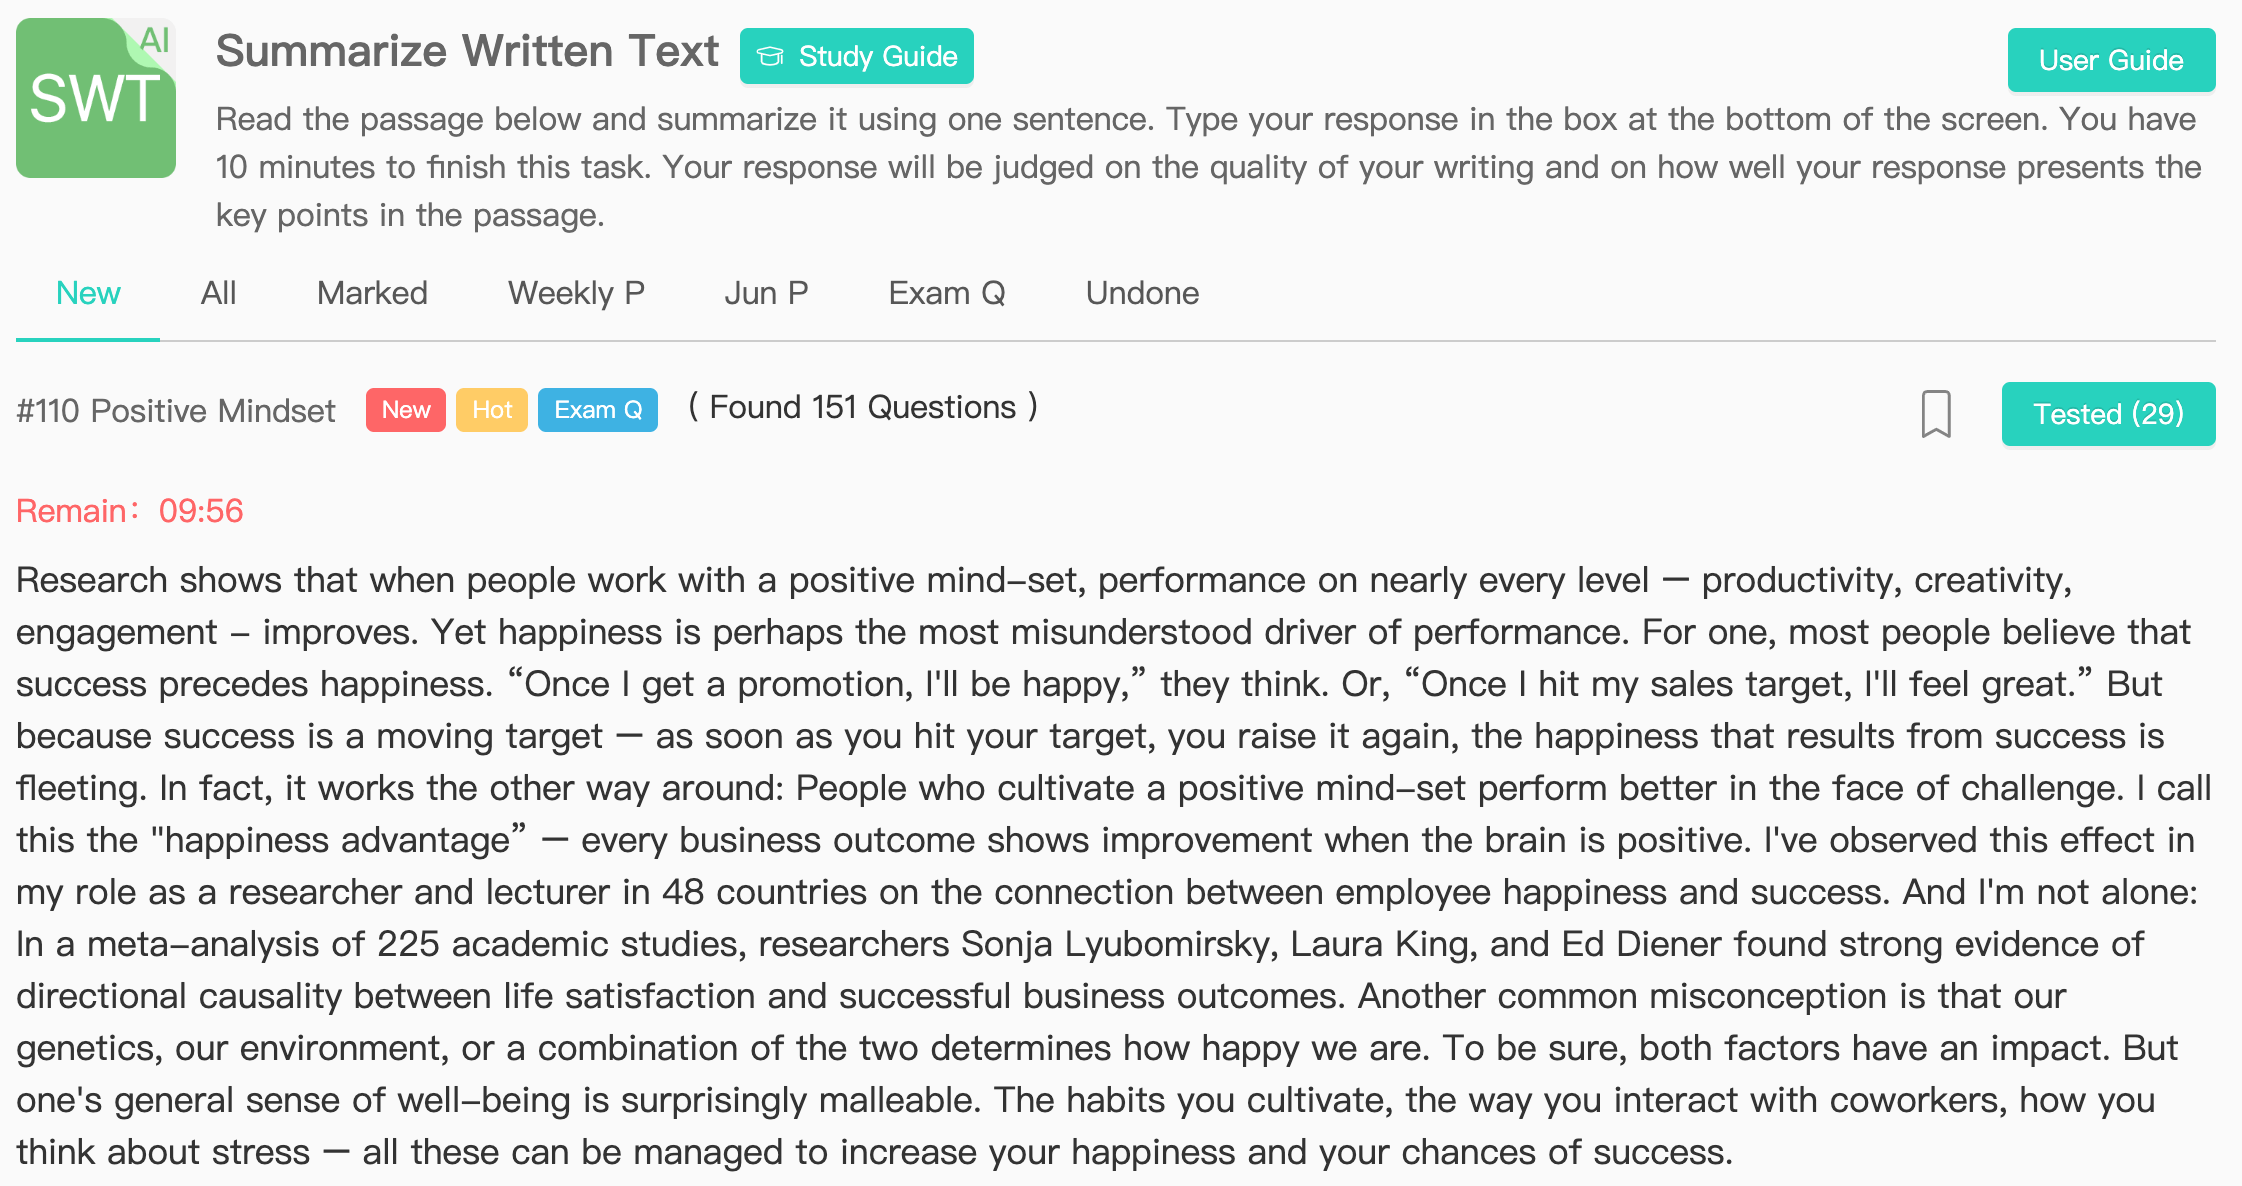Select the Jun P tab

point(766,293)
